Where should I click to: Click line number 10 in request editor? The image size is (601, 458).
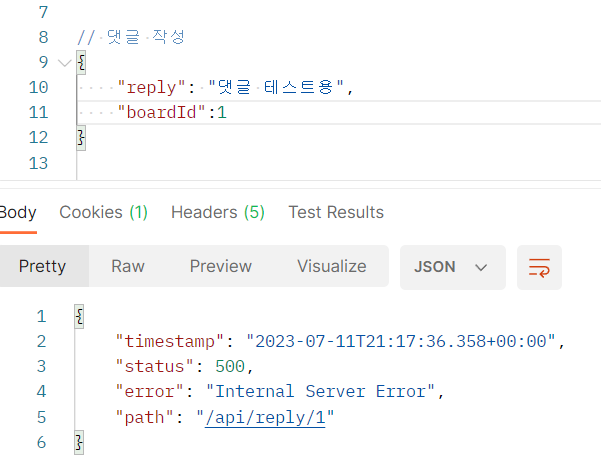(38, 87)
